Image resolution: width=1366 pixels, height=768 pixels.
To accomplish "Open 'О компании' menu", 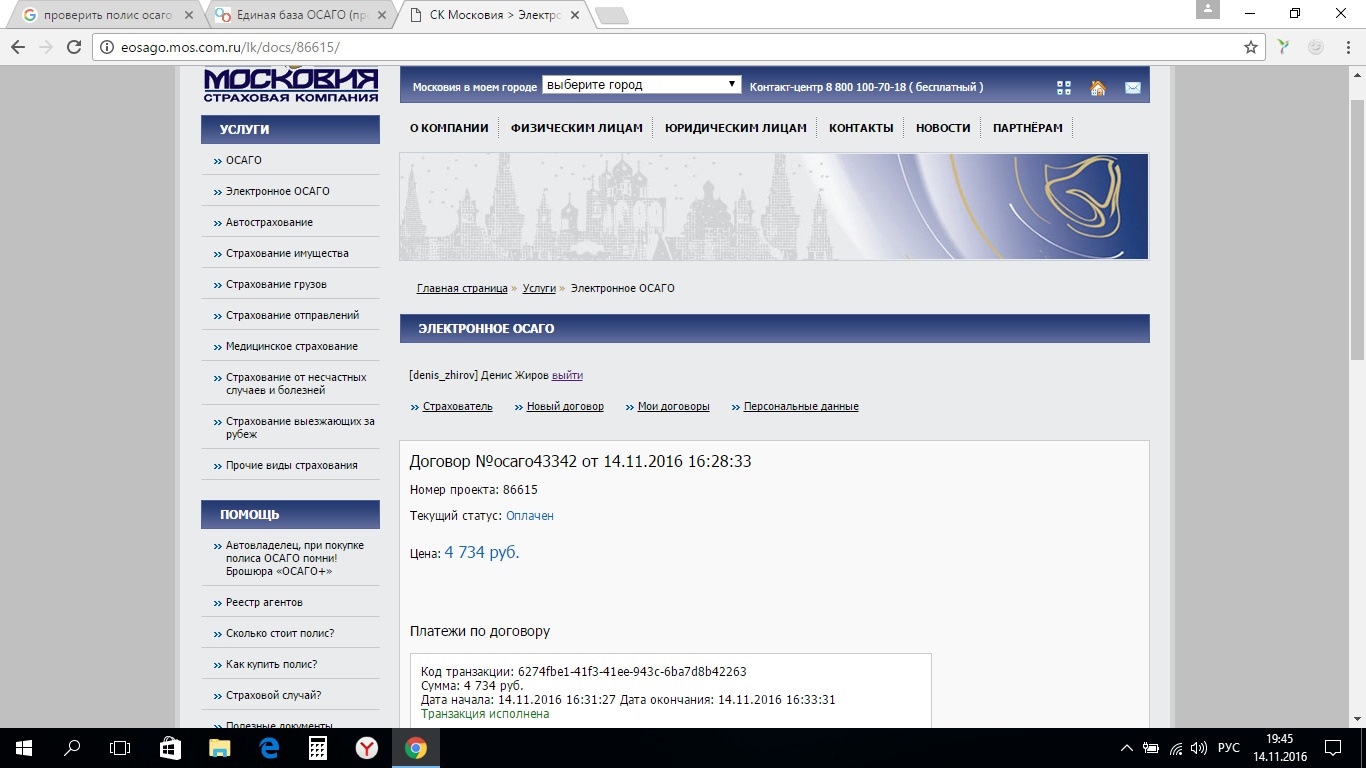I will (449, 128).
